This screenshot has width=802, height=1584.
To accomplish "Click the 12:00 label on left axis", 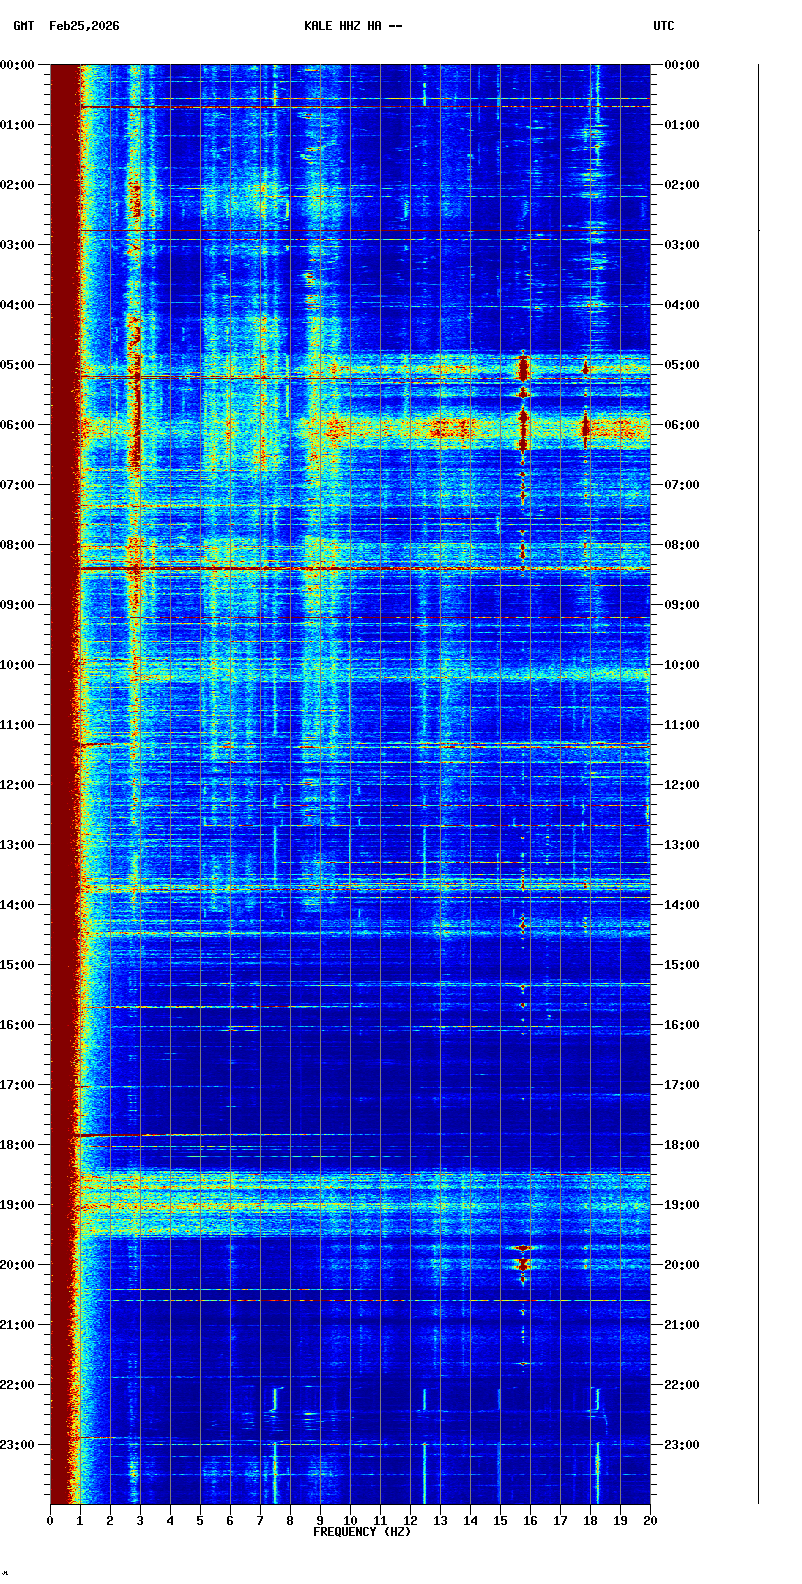I will pos(18,785).
